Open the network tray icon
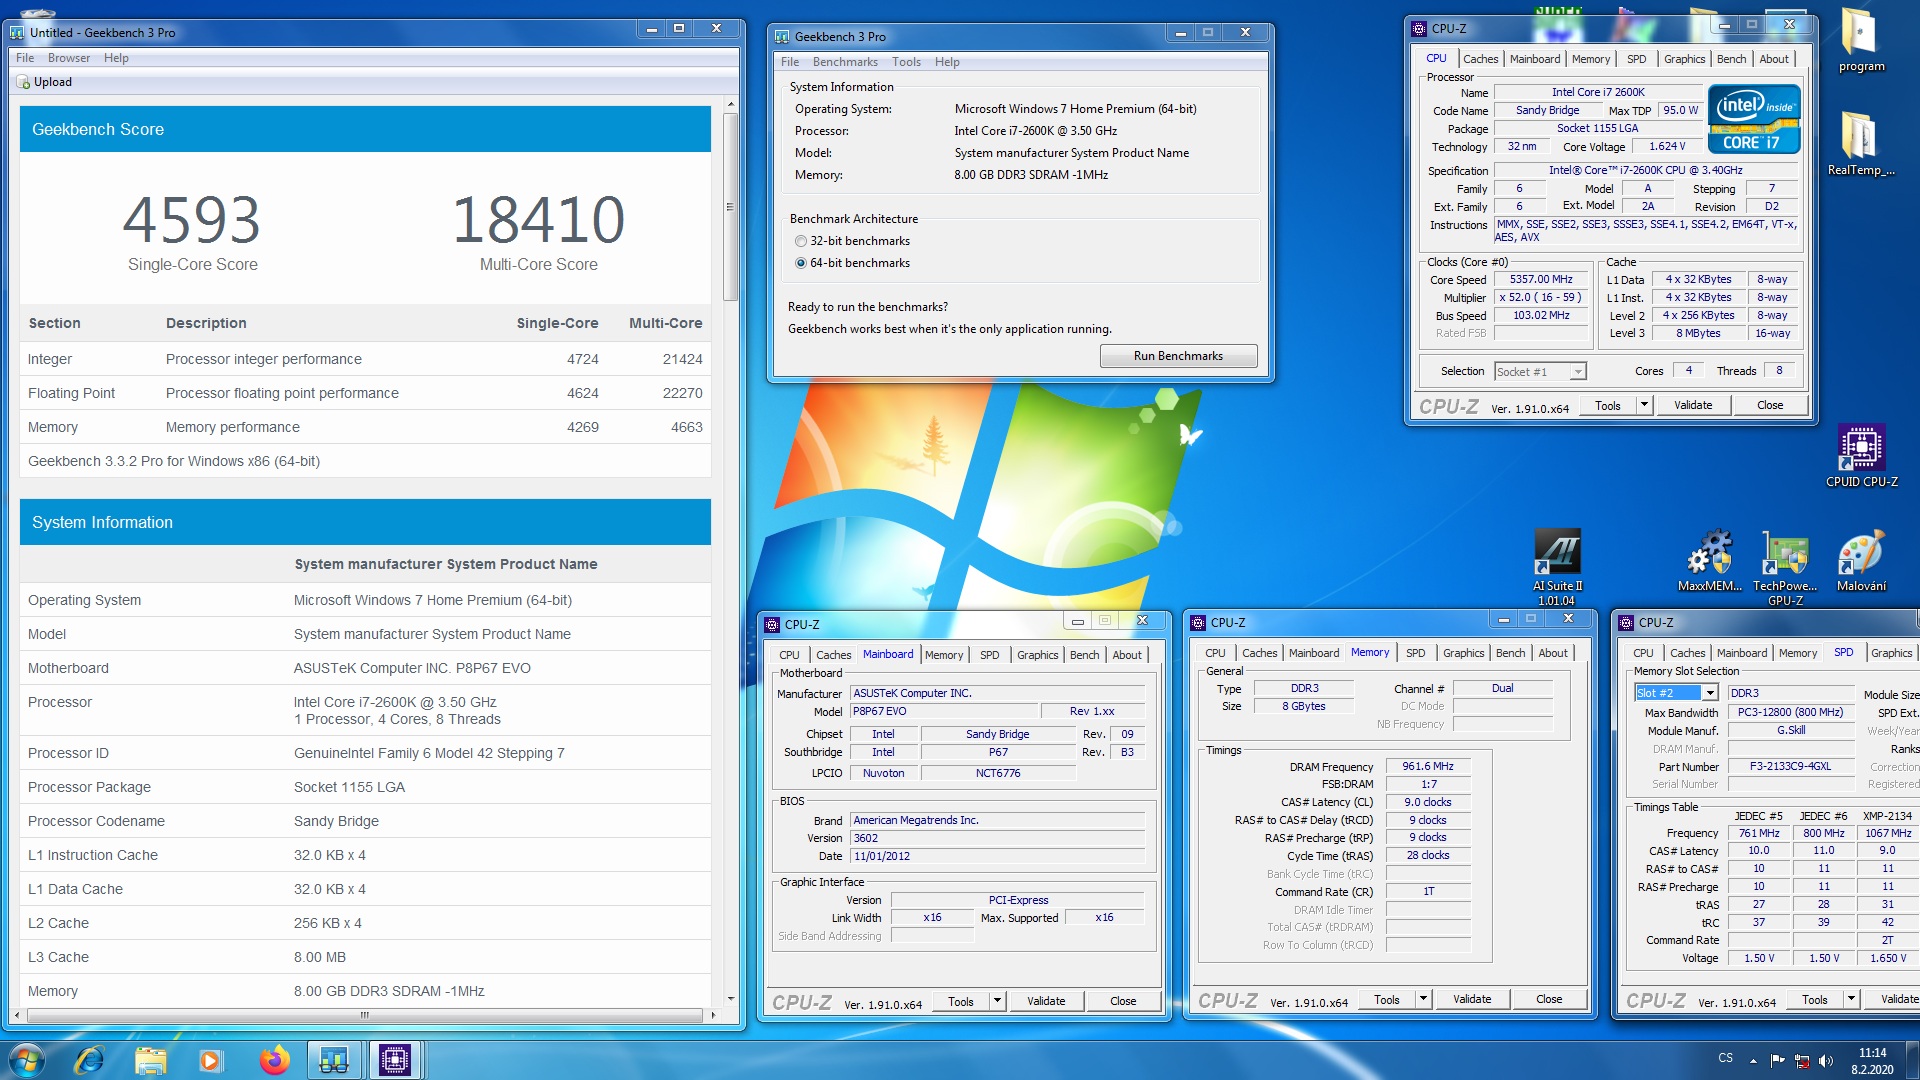Viewport: 1920px width, 1080px height. (x=1802, y=1060)
